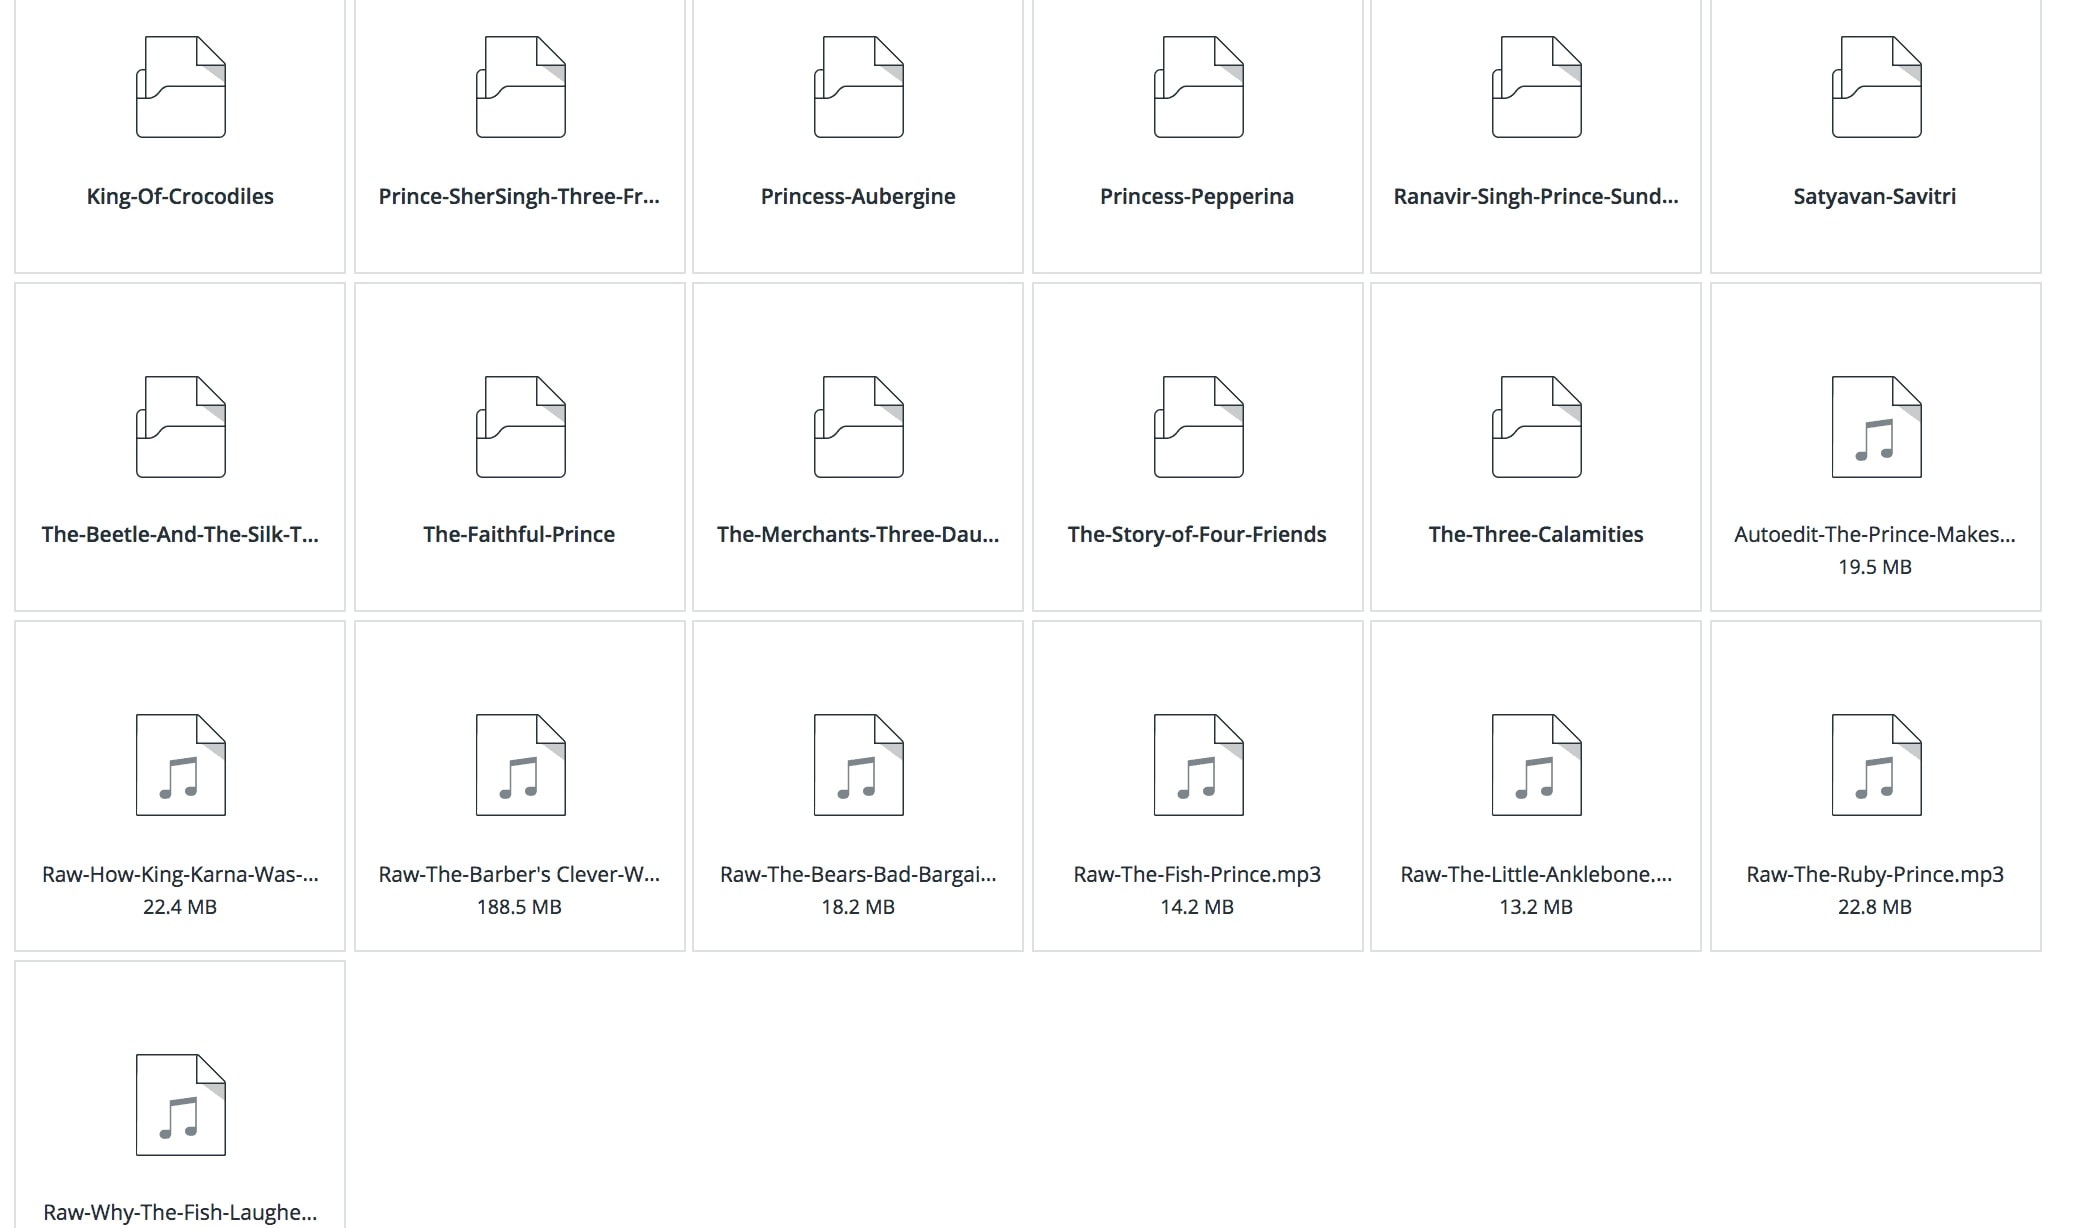The height and width of the screenshot is (1228, 2074).
Task: Select the Raw-The-Ruby-Prince.mp3 audio icon
Action: (x=1876, y=765)
